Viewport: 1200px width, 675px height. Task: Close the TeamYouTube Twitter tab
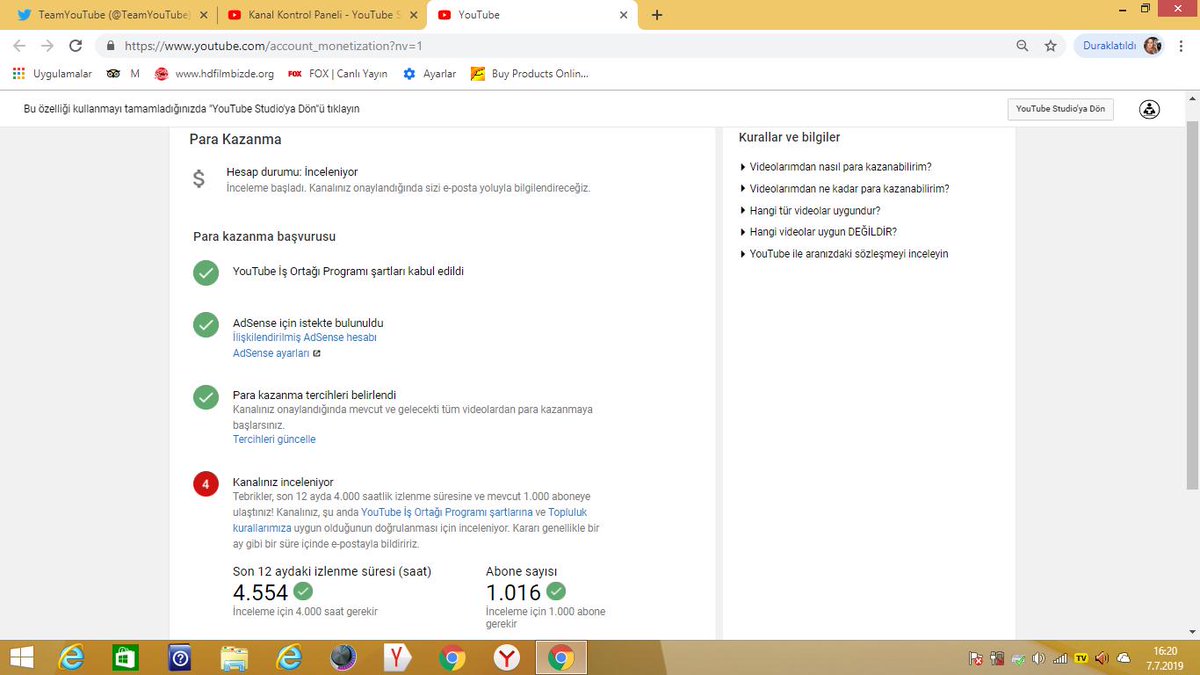[x=205, y=15]
